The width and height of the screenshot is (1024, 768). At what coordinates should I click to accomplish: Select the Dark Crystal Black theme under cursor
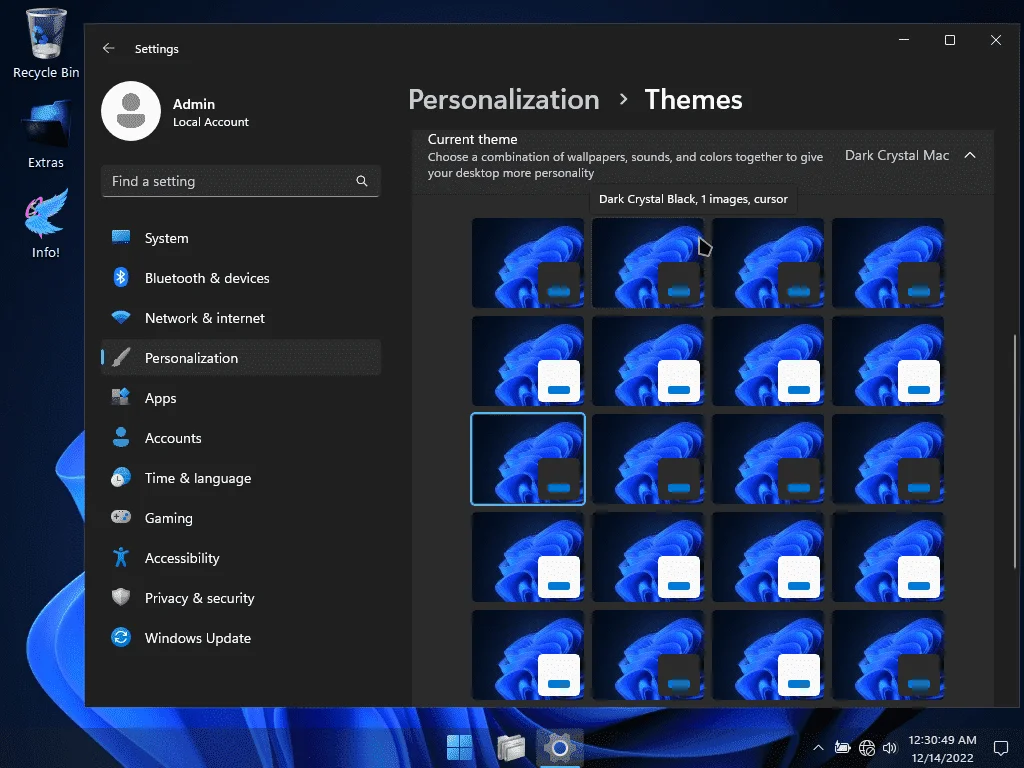pyautogui.click(x=648, y=263)
